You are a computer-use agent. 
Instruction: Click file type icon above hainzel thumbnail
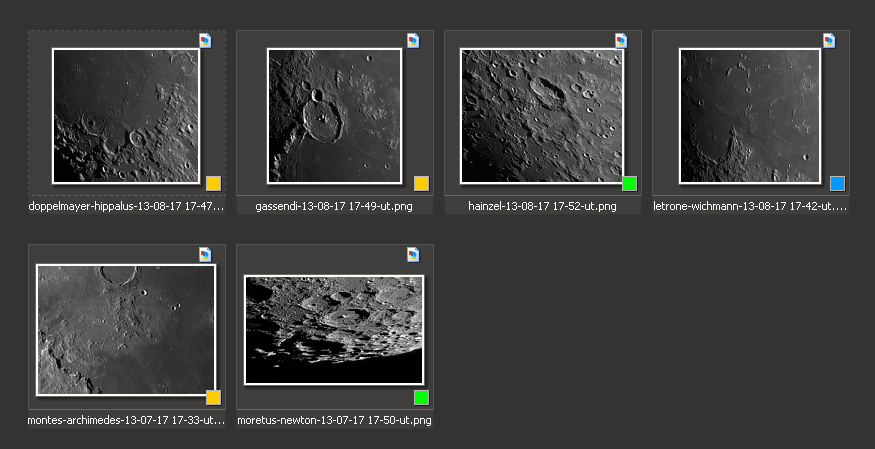[x=621, y=40]
